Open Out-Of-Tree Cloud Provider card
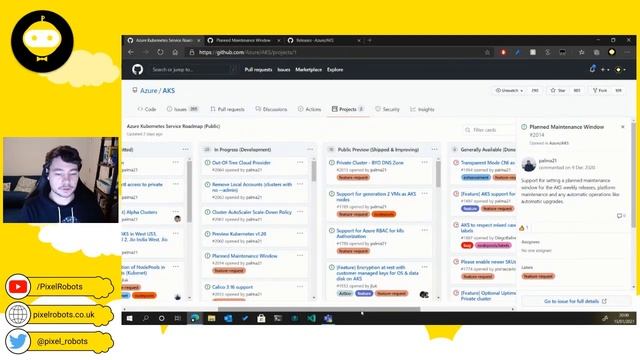 tap(241, 162)
